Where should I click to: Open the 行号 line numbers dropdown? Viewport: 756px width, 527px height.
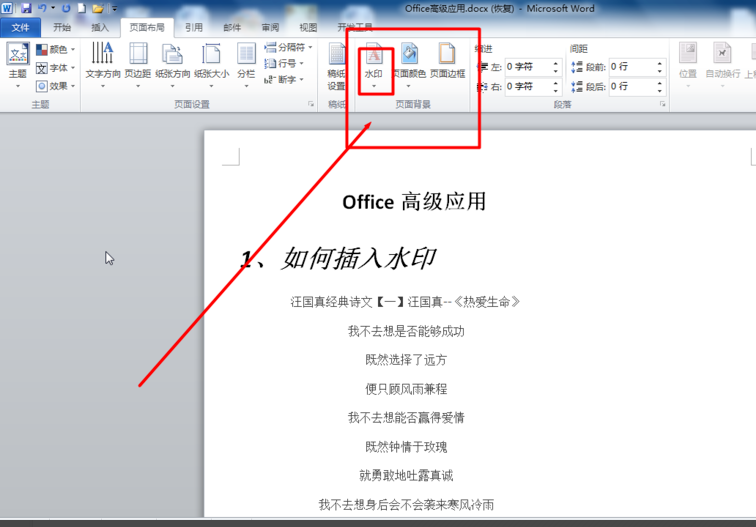pyautogui.click(x=284, y=63)
